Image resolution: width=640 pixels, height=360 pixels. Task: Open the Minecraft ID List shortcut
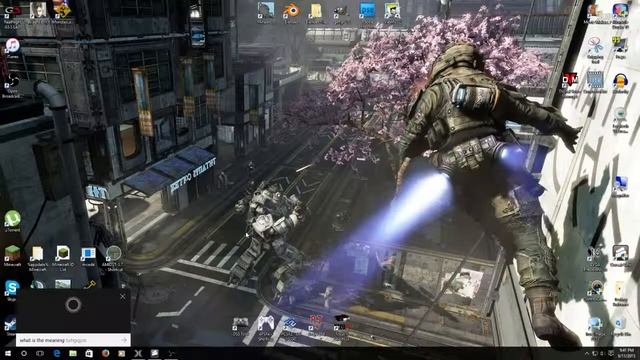tap(62, 258)
